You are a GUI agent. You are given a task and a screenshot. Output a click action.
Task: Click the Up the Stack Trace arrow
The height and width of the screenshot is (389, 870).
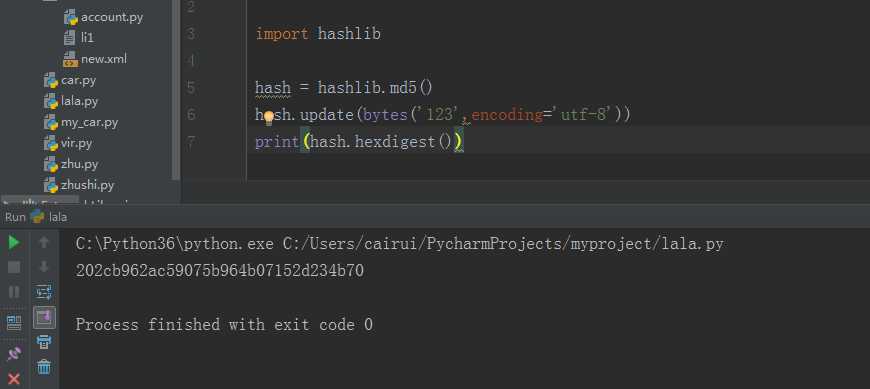[44, 243]
